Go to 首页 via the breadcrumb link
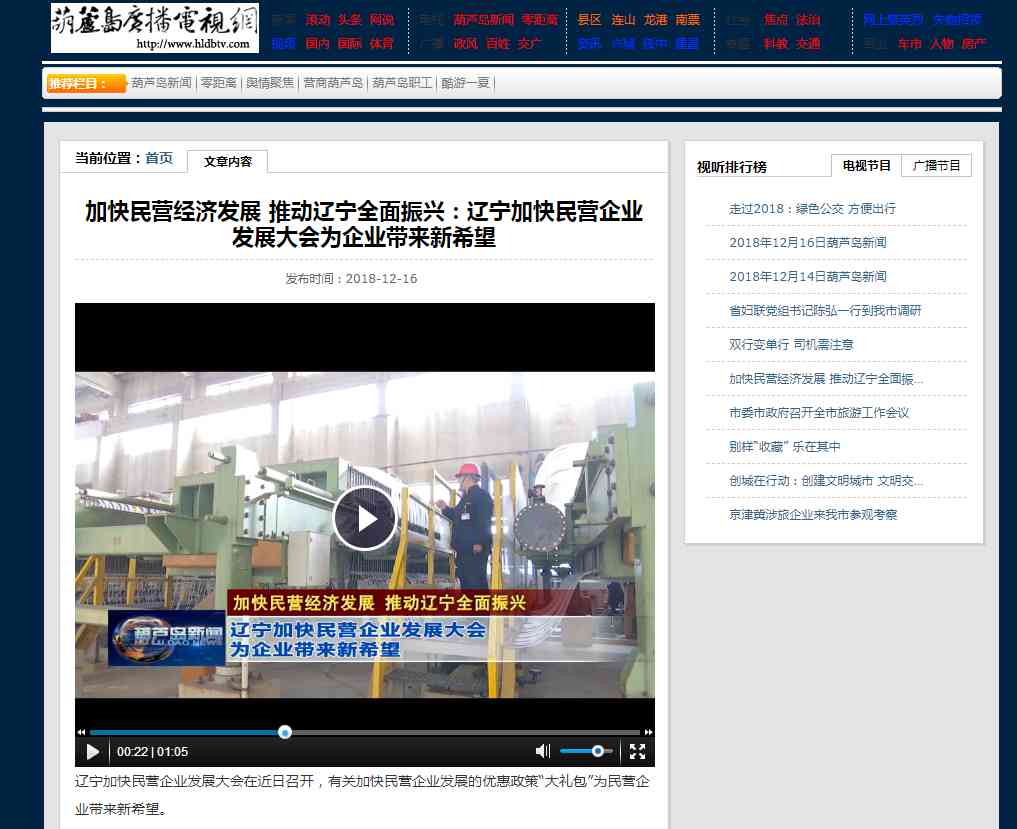The width and height of the screenshot is (1017, 829). 157,157
